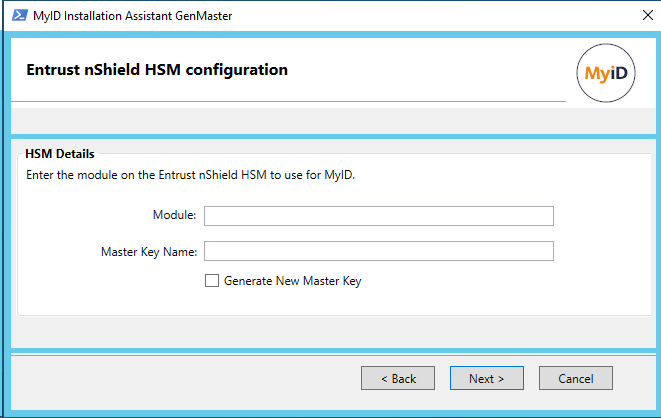Tick the Generate New Master Key checkbox
661x418 pixels.
(212, 281)
